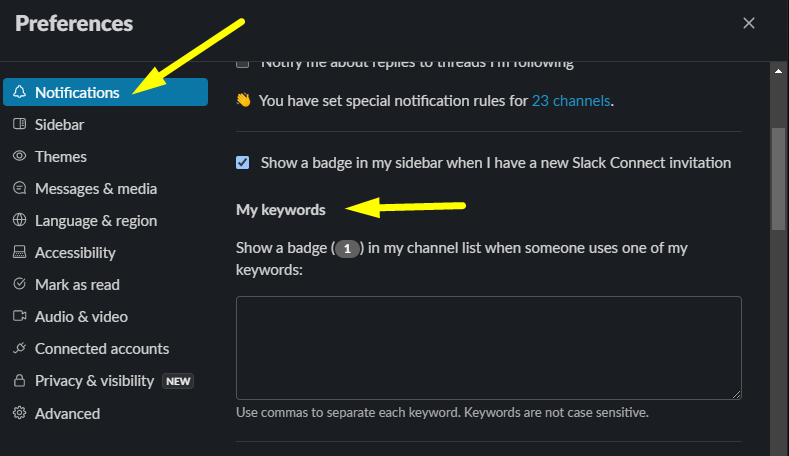Click the Messages & media icon
Image resolution: width=789 pixels, height=456 pixels.
tap(19, 189)
